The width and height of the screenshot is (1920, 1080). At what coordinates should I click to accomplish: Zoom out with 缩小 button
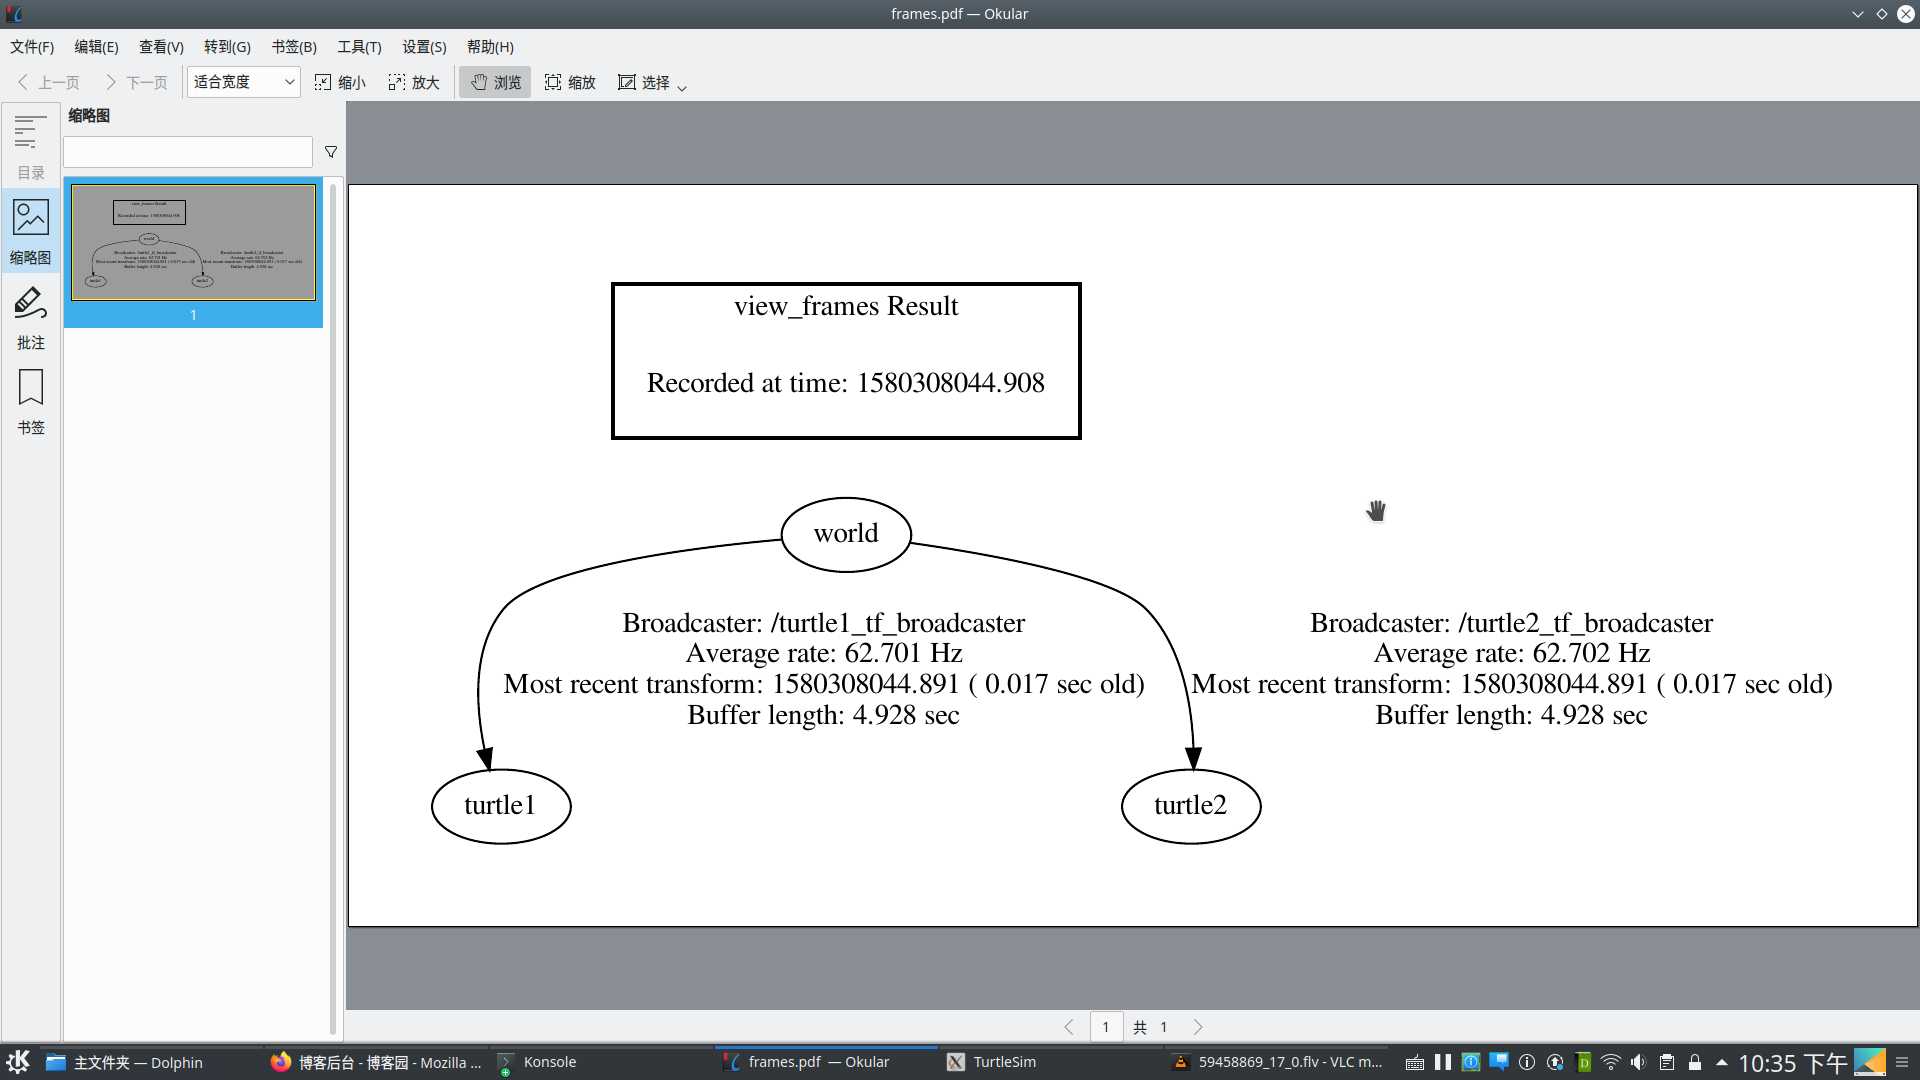click(x=340, y=82)
